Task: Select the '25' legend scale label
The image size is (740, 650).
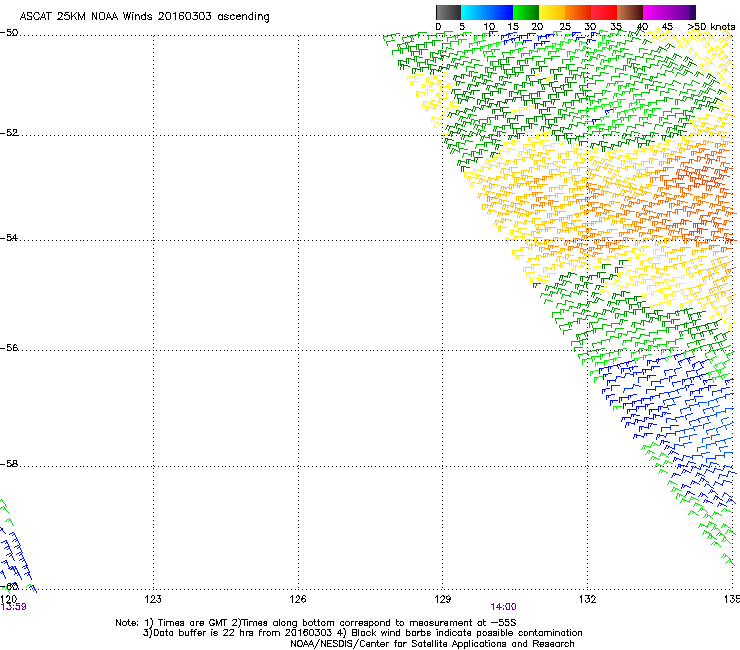Action: pyautogui.click(x=565, y=26)
